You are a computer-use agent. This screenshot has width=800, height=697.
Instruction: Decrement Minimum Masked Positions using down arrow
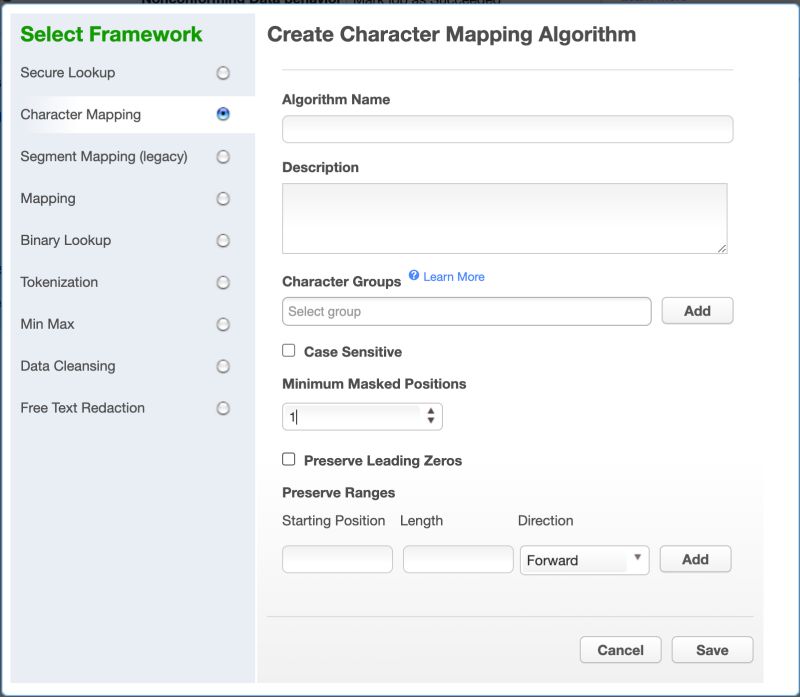[x=430, y=420]
